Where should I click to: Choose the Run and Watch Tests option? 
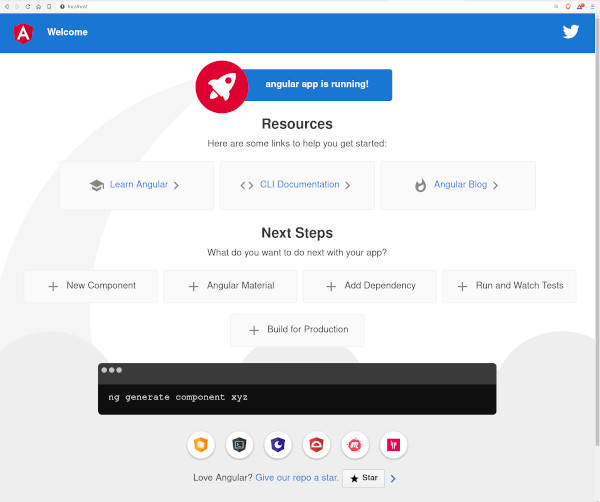509,286
